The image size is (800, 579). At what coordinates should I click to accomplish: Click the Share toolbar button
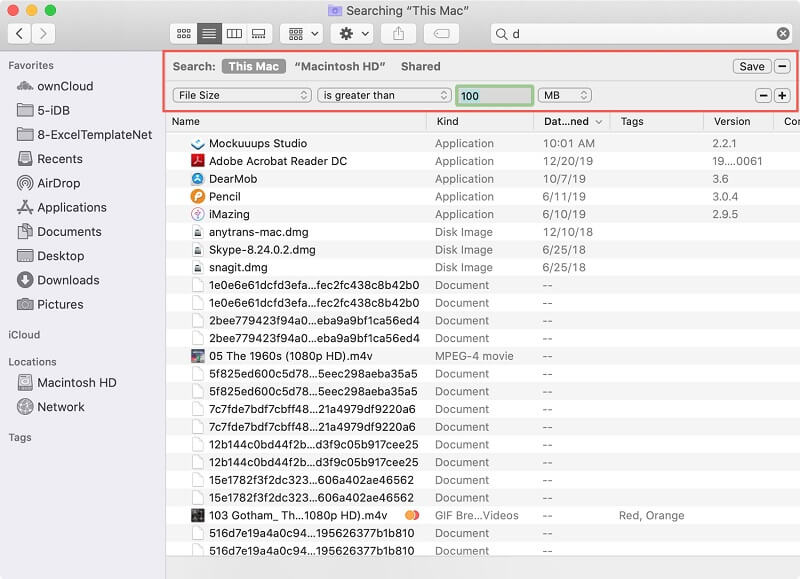[x=398, y=34]
